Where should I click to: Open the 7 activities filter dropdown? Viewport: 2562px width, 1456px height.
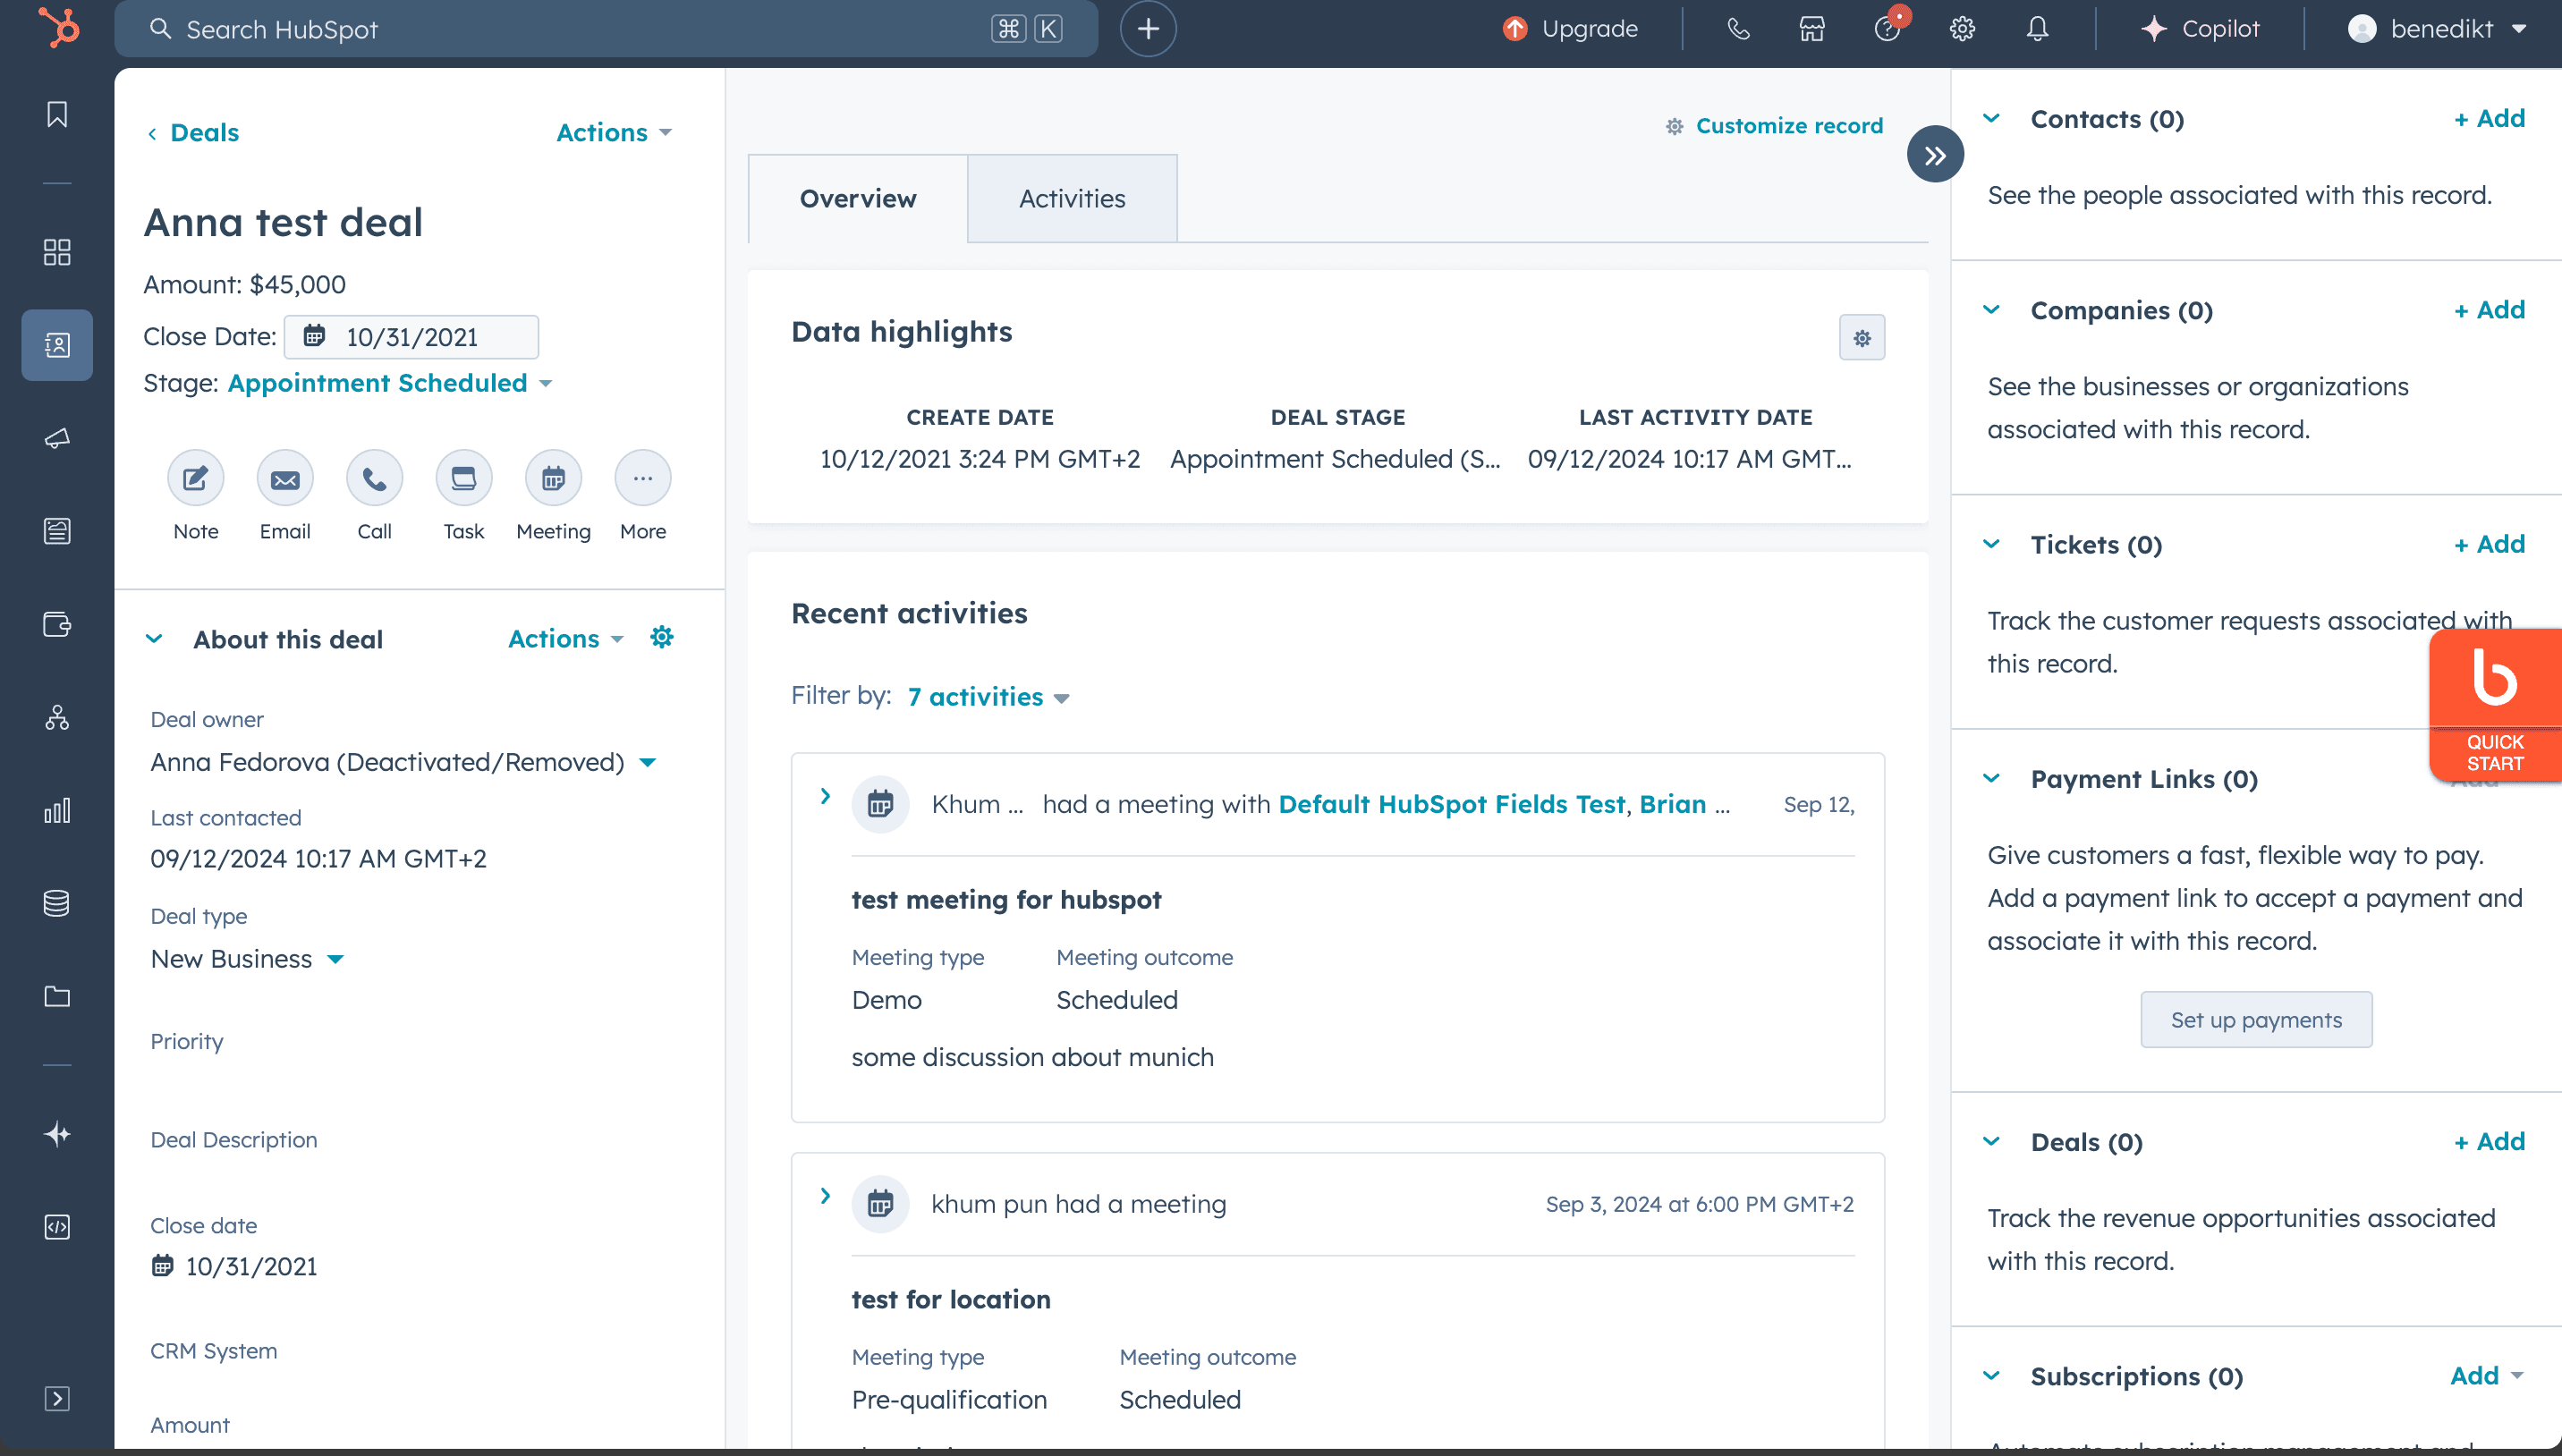(989, 697)
